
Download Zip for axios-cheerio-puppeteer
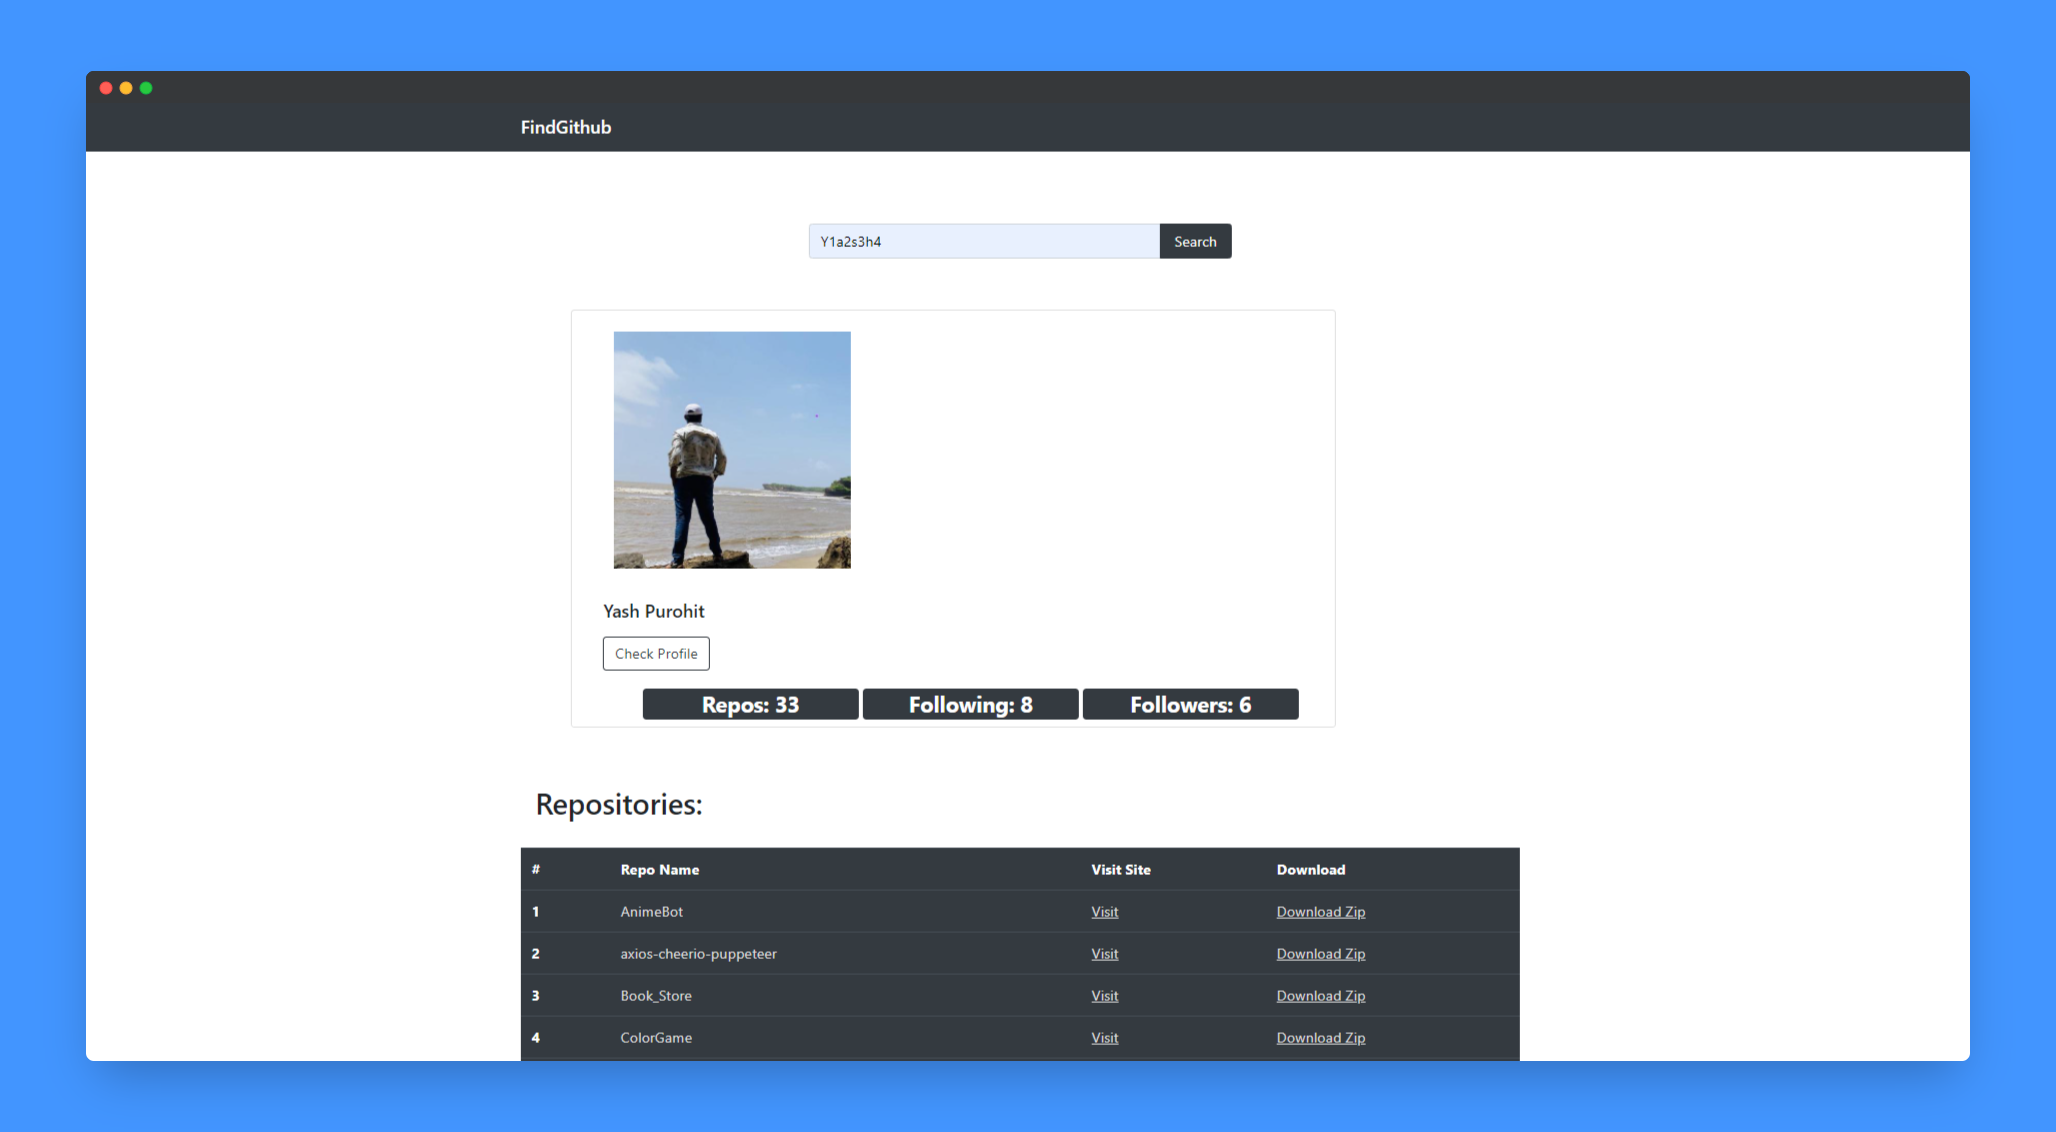pyautogui.click(x=1320, y=954)
